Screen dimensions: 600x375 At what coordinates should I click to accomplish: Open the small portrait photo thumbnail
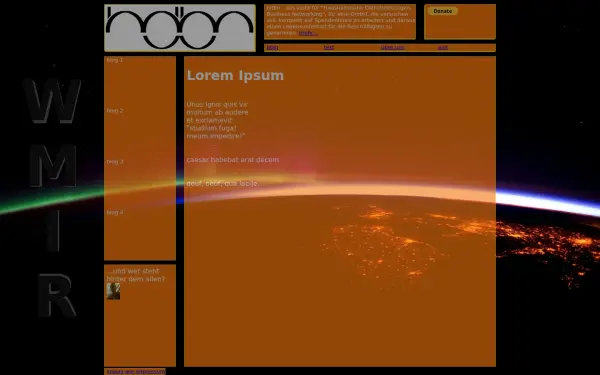tap(113, 291)
